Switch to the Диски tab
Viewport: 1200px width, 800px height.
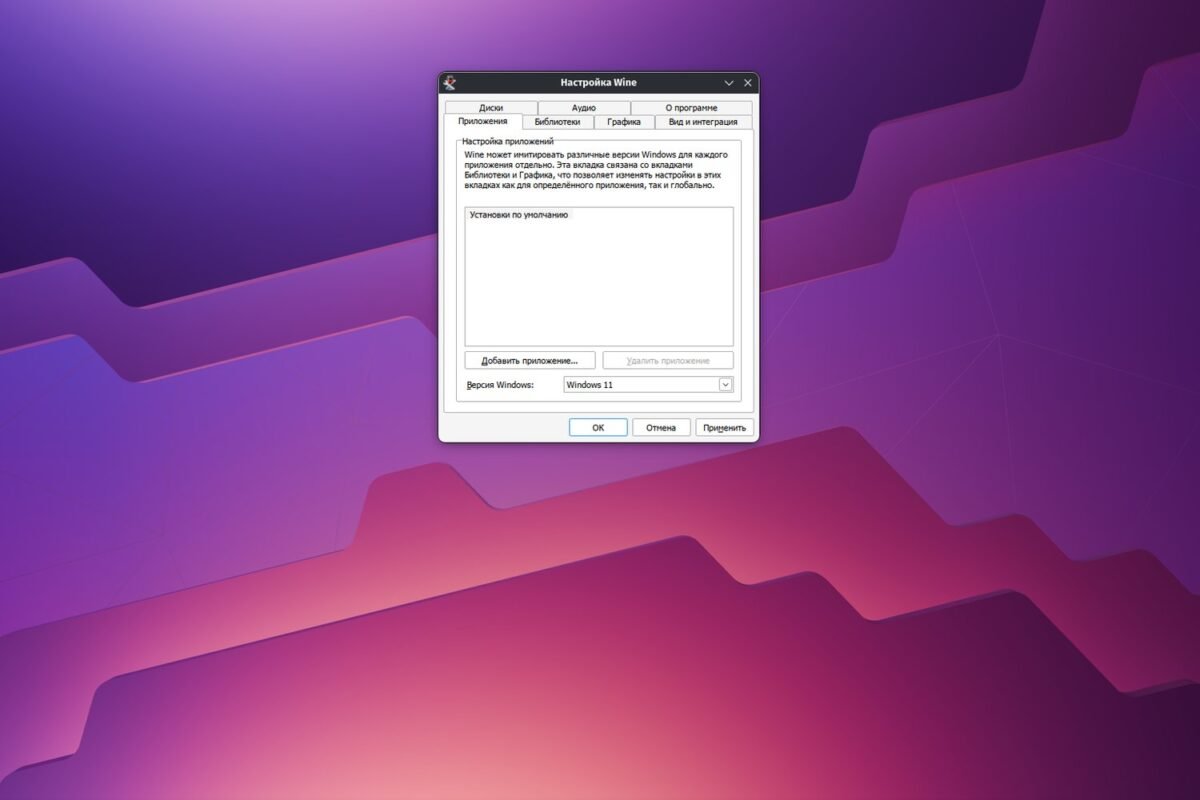tap(491, 107)
